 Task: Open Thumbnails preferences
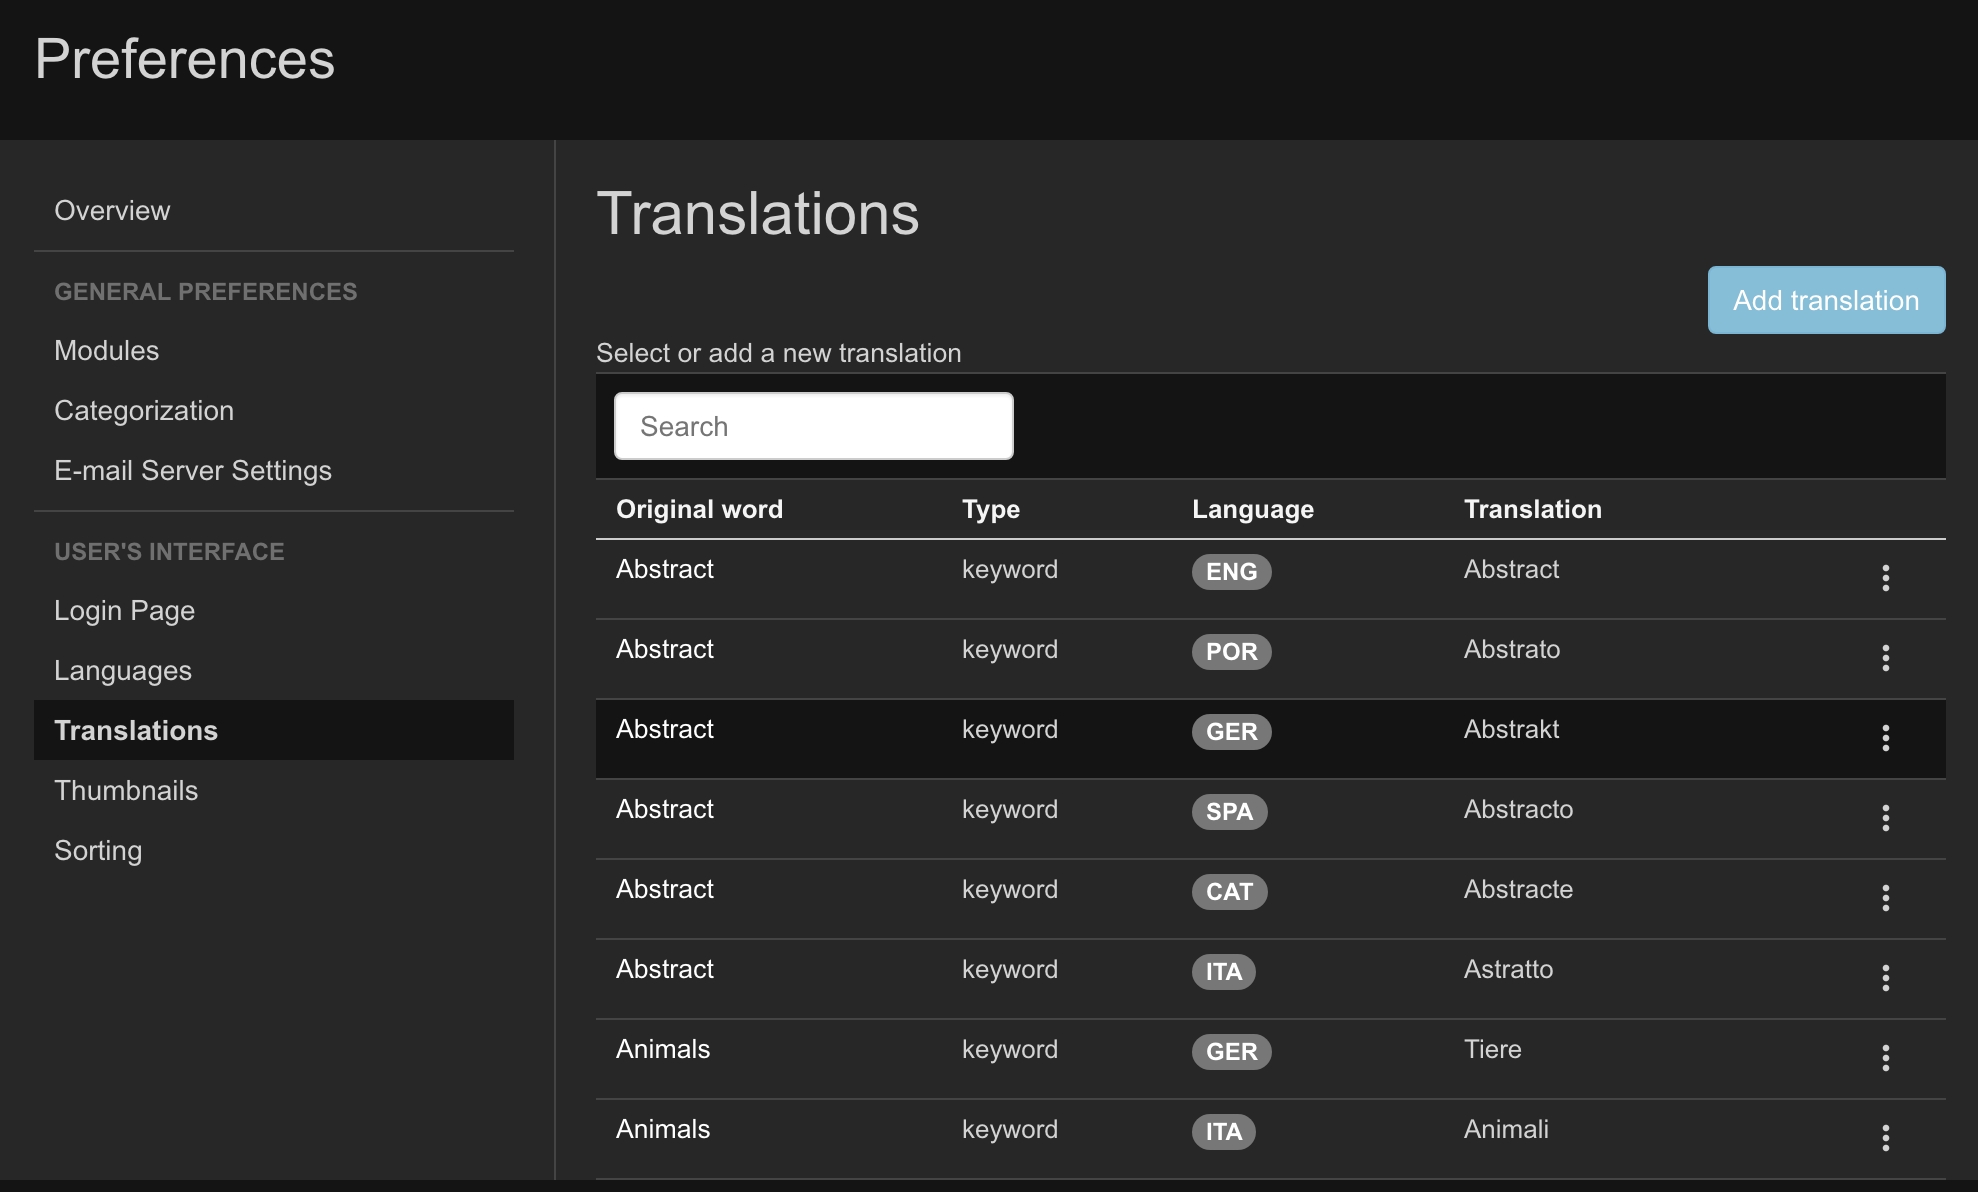coord(126,791)
